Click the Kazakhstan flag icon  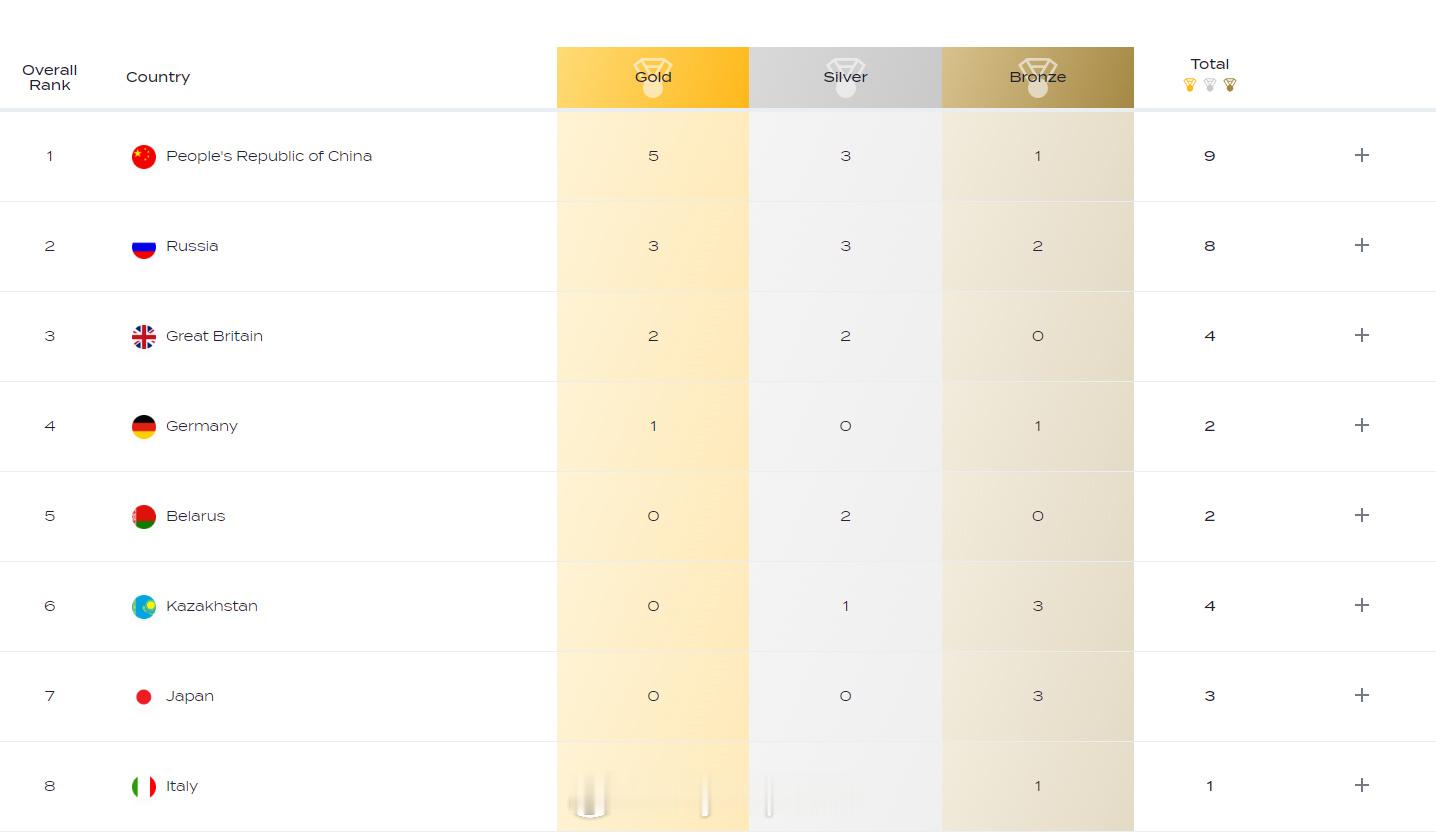click(144, 606)
